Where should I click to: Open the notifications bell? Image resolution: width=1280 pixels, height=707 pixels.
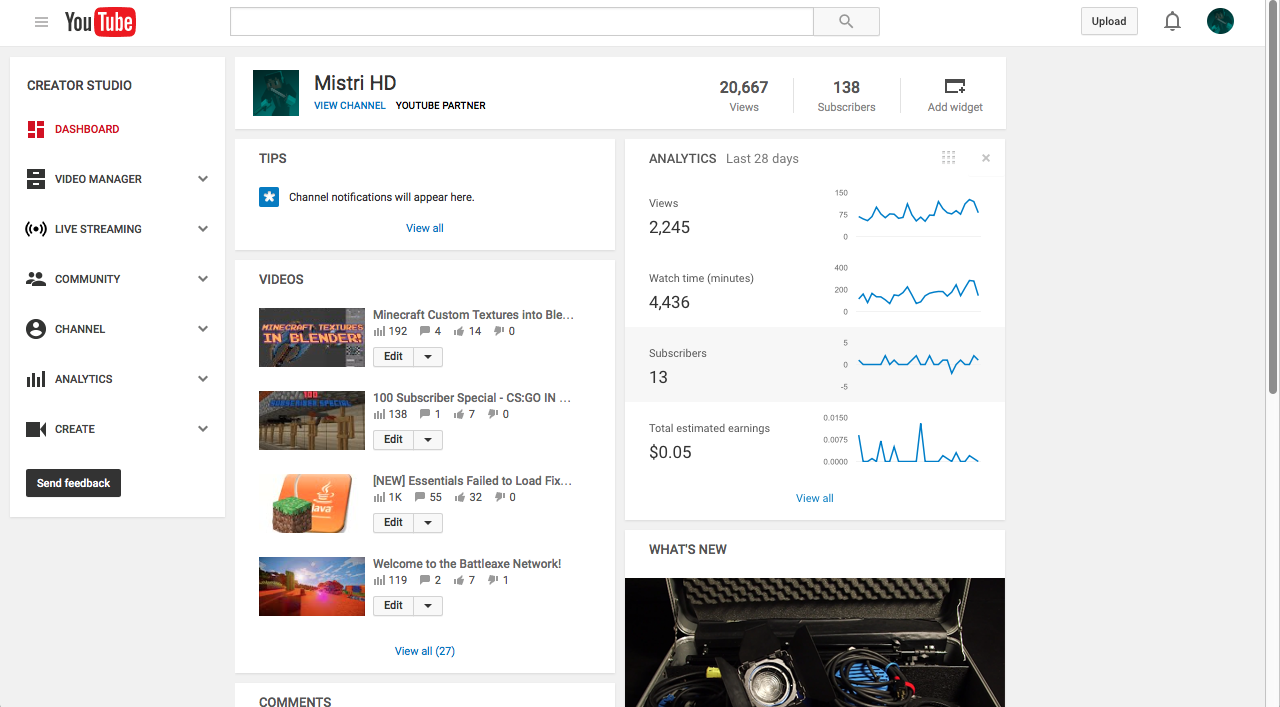[1172, 22]
